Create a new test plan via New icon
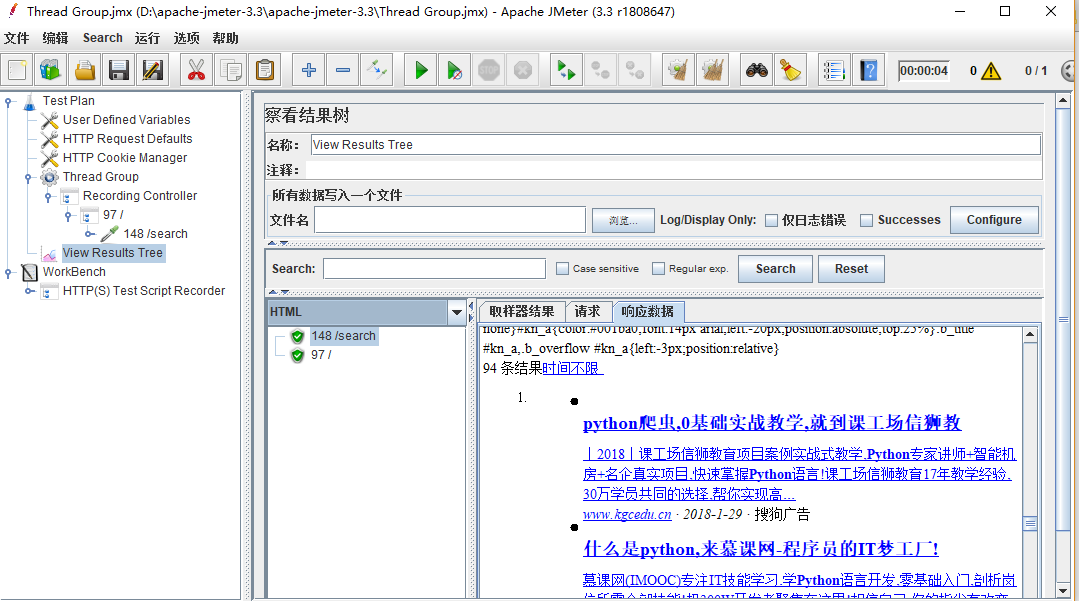This screenshot has width=1079, height=601. 17,70
